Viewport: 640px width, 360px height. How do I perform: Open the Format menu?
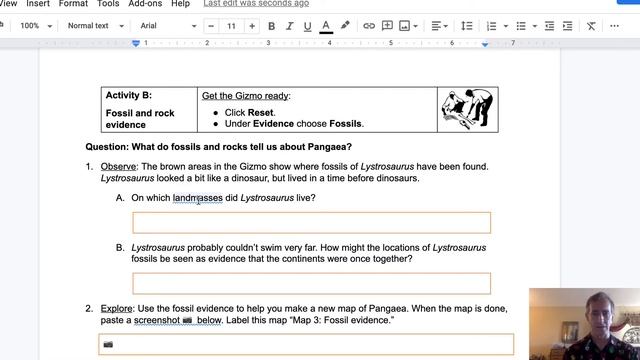point(73,4)
